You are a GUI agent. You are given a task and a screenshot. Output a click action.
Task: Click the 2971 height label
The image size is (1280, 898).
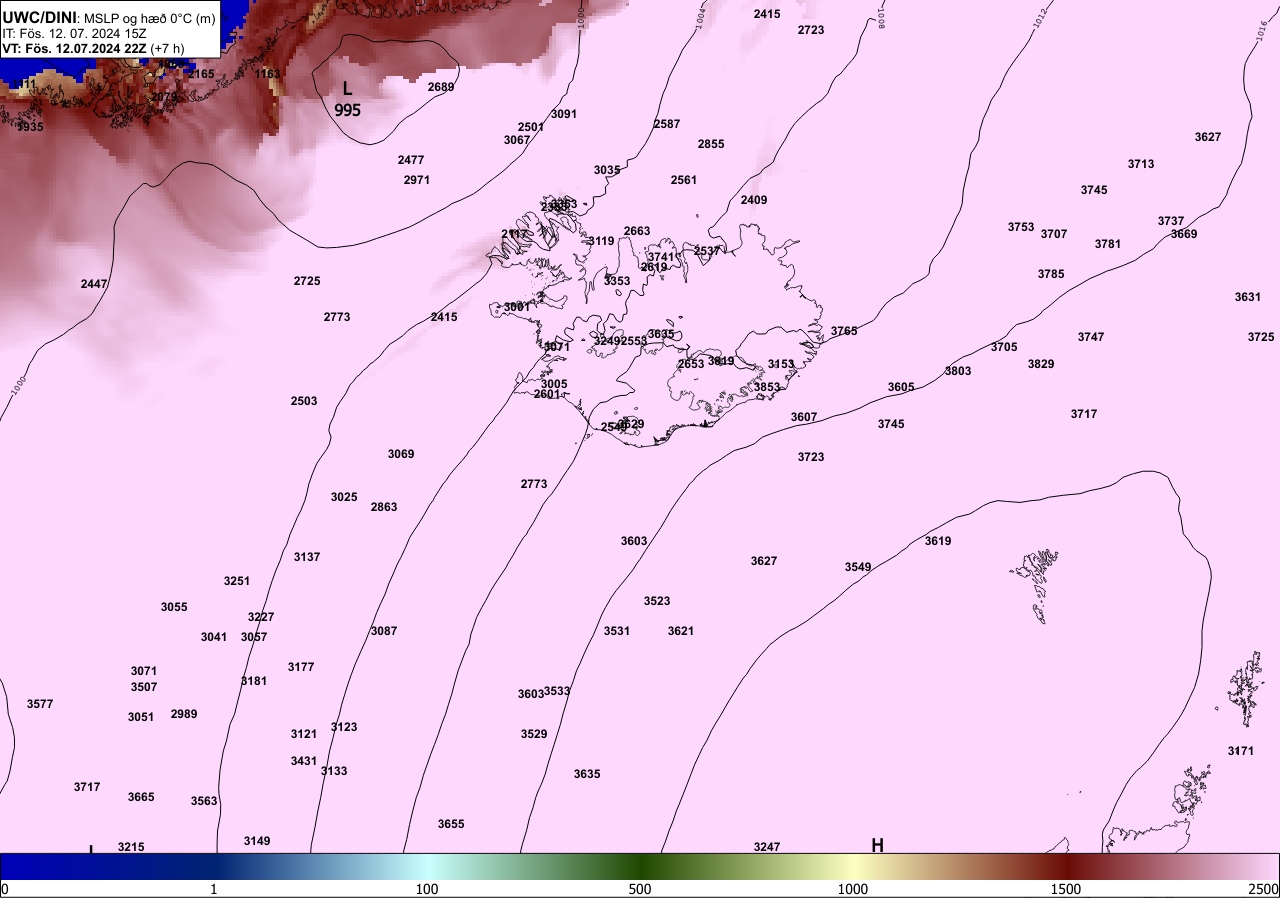[x=417, y=180]
